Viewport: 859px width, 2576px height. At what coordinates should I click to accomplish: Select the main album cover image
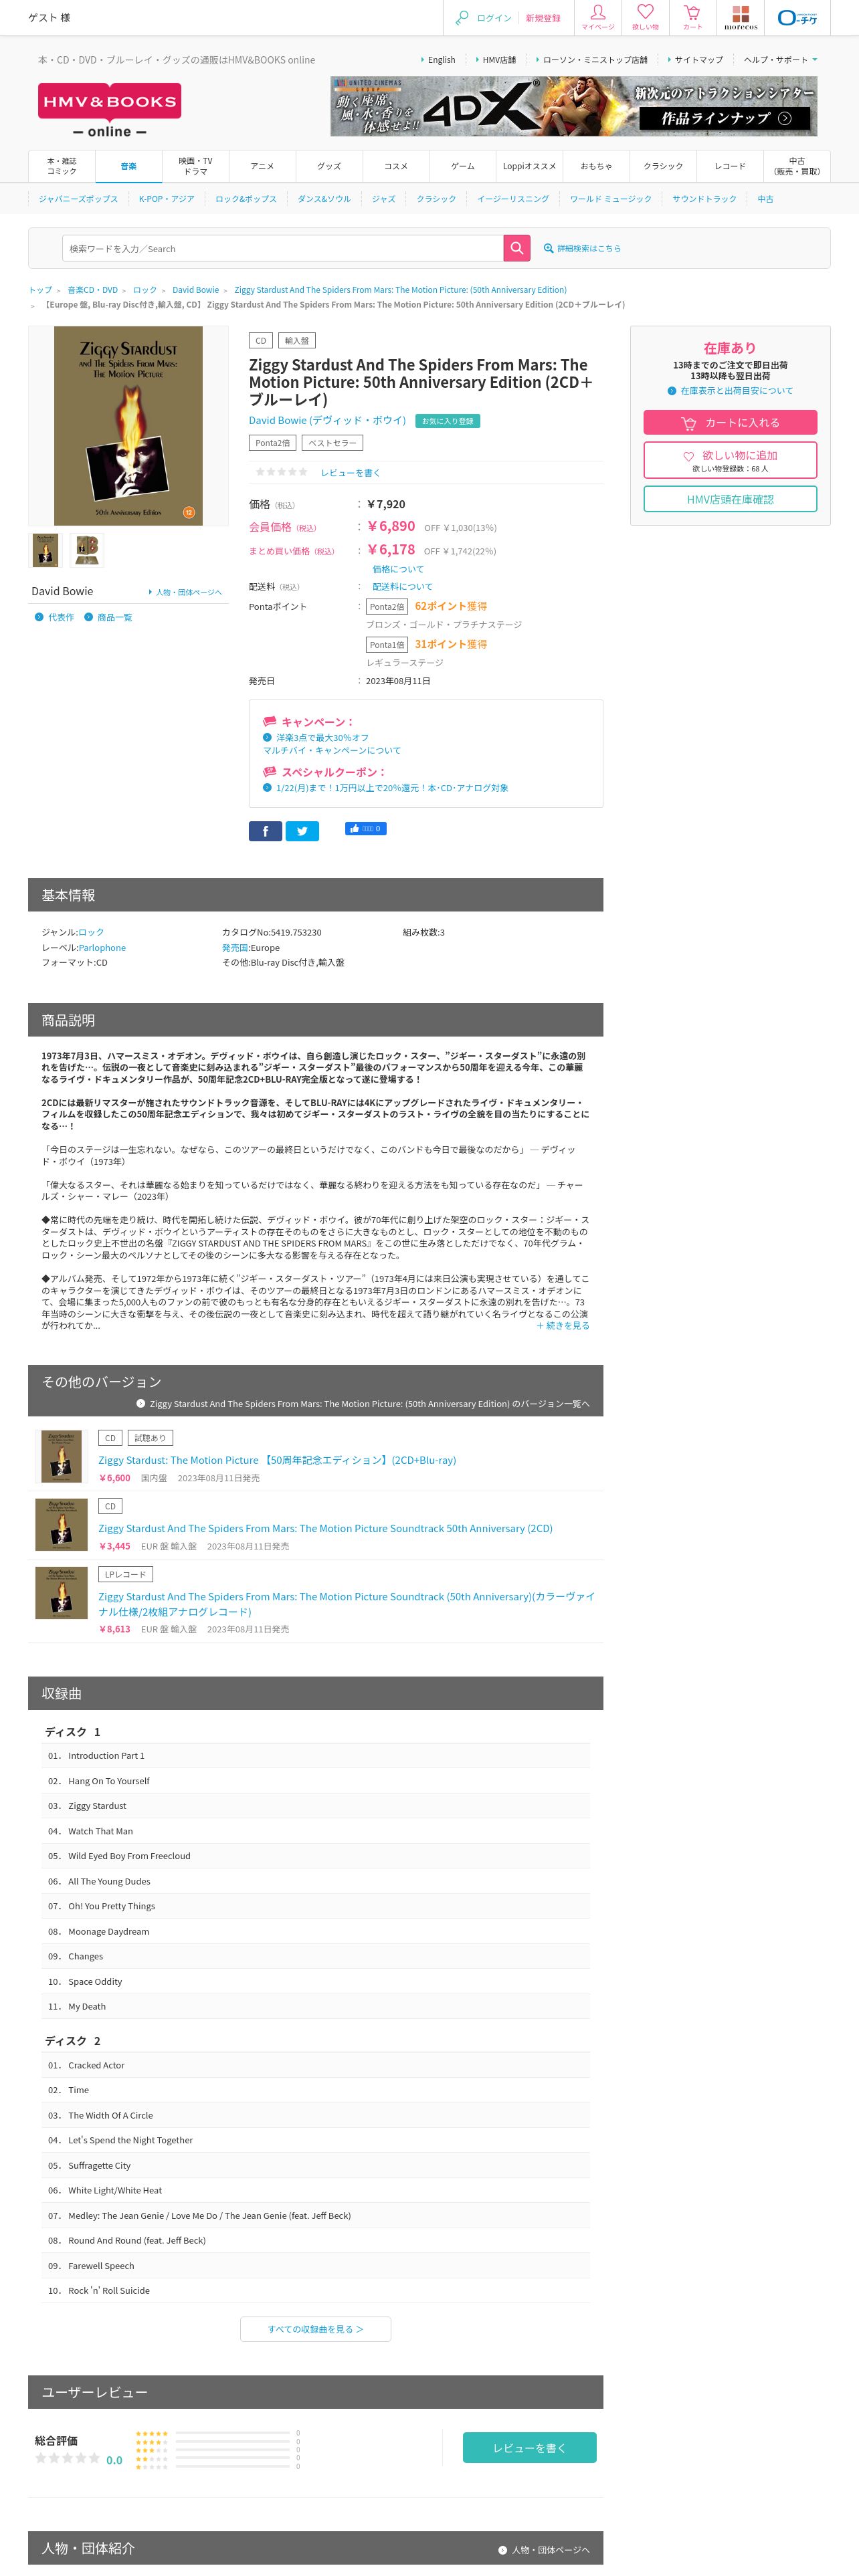pyautogui.click(x=128, y=425)
